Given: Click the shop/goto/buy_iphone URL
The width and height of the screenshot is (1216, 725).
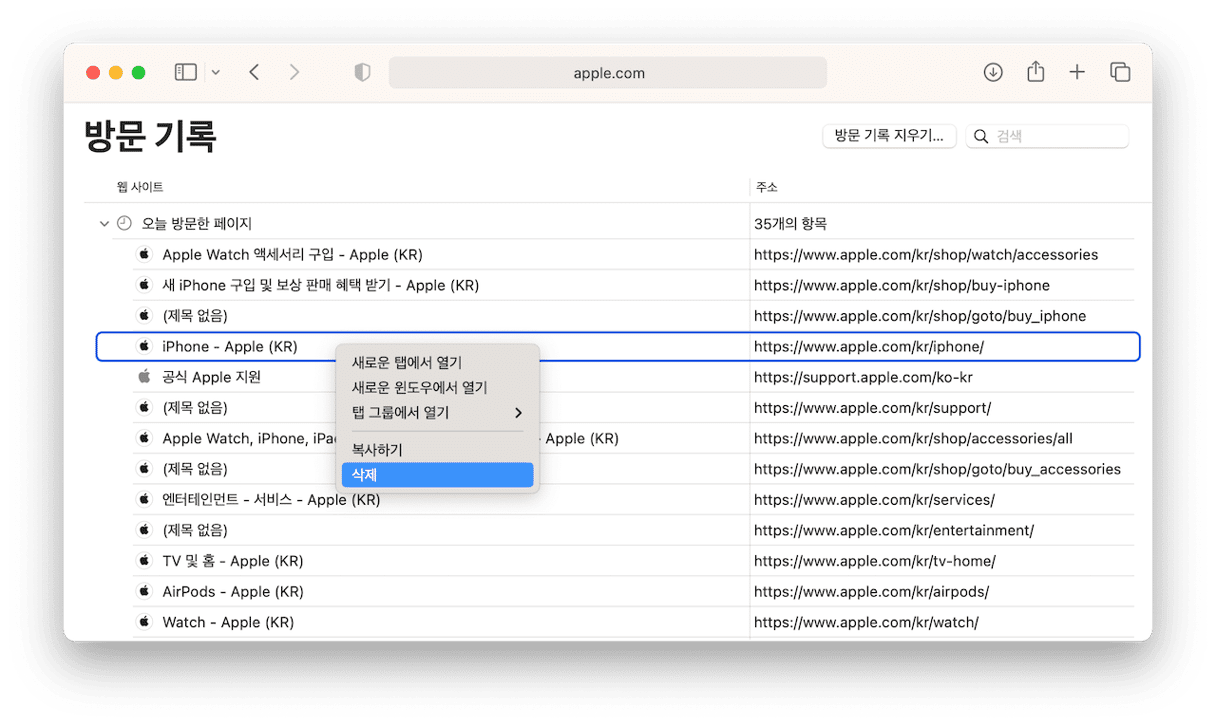Looking at the screenshot, I should (920, 316).
